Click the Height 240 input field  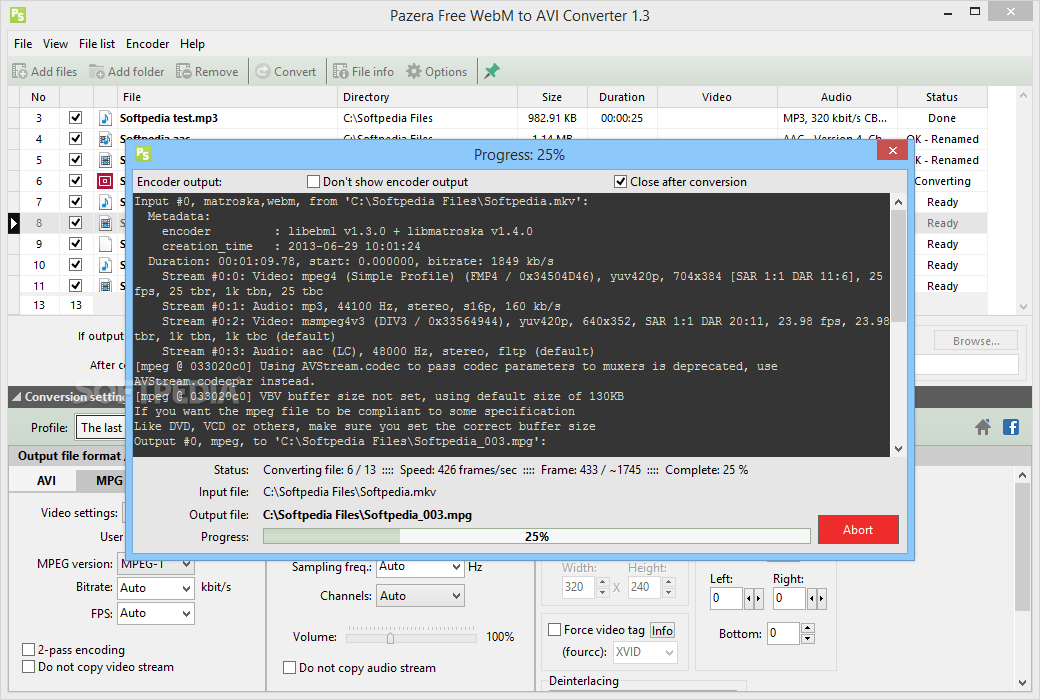[x=644, y=587]
